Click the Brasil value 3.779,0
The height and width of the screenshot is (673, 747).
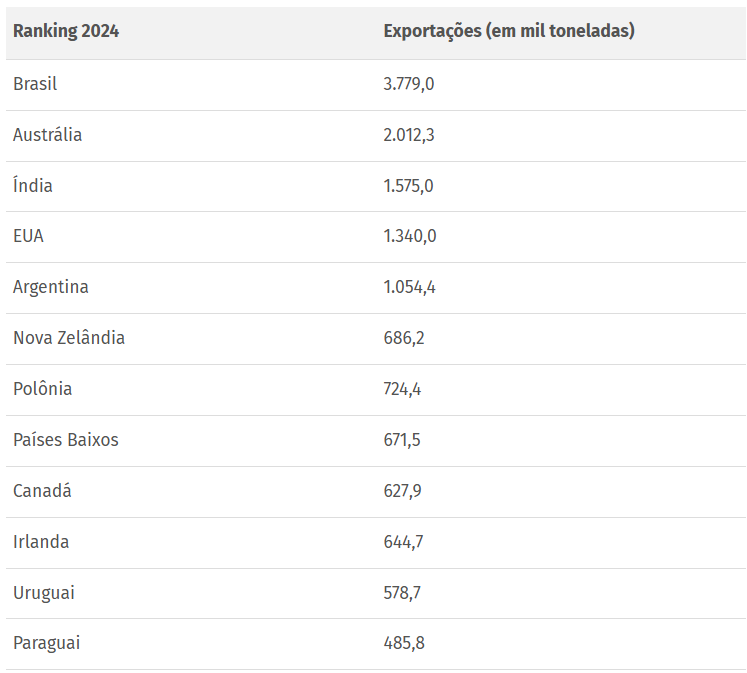point(409,84)
